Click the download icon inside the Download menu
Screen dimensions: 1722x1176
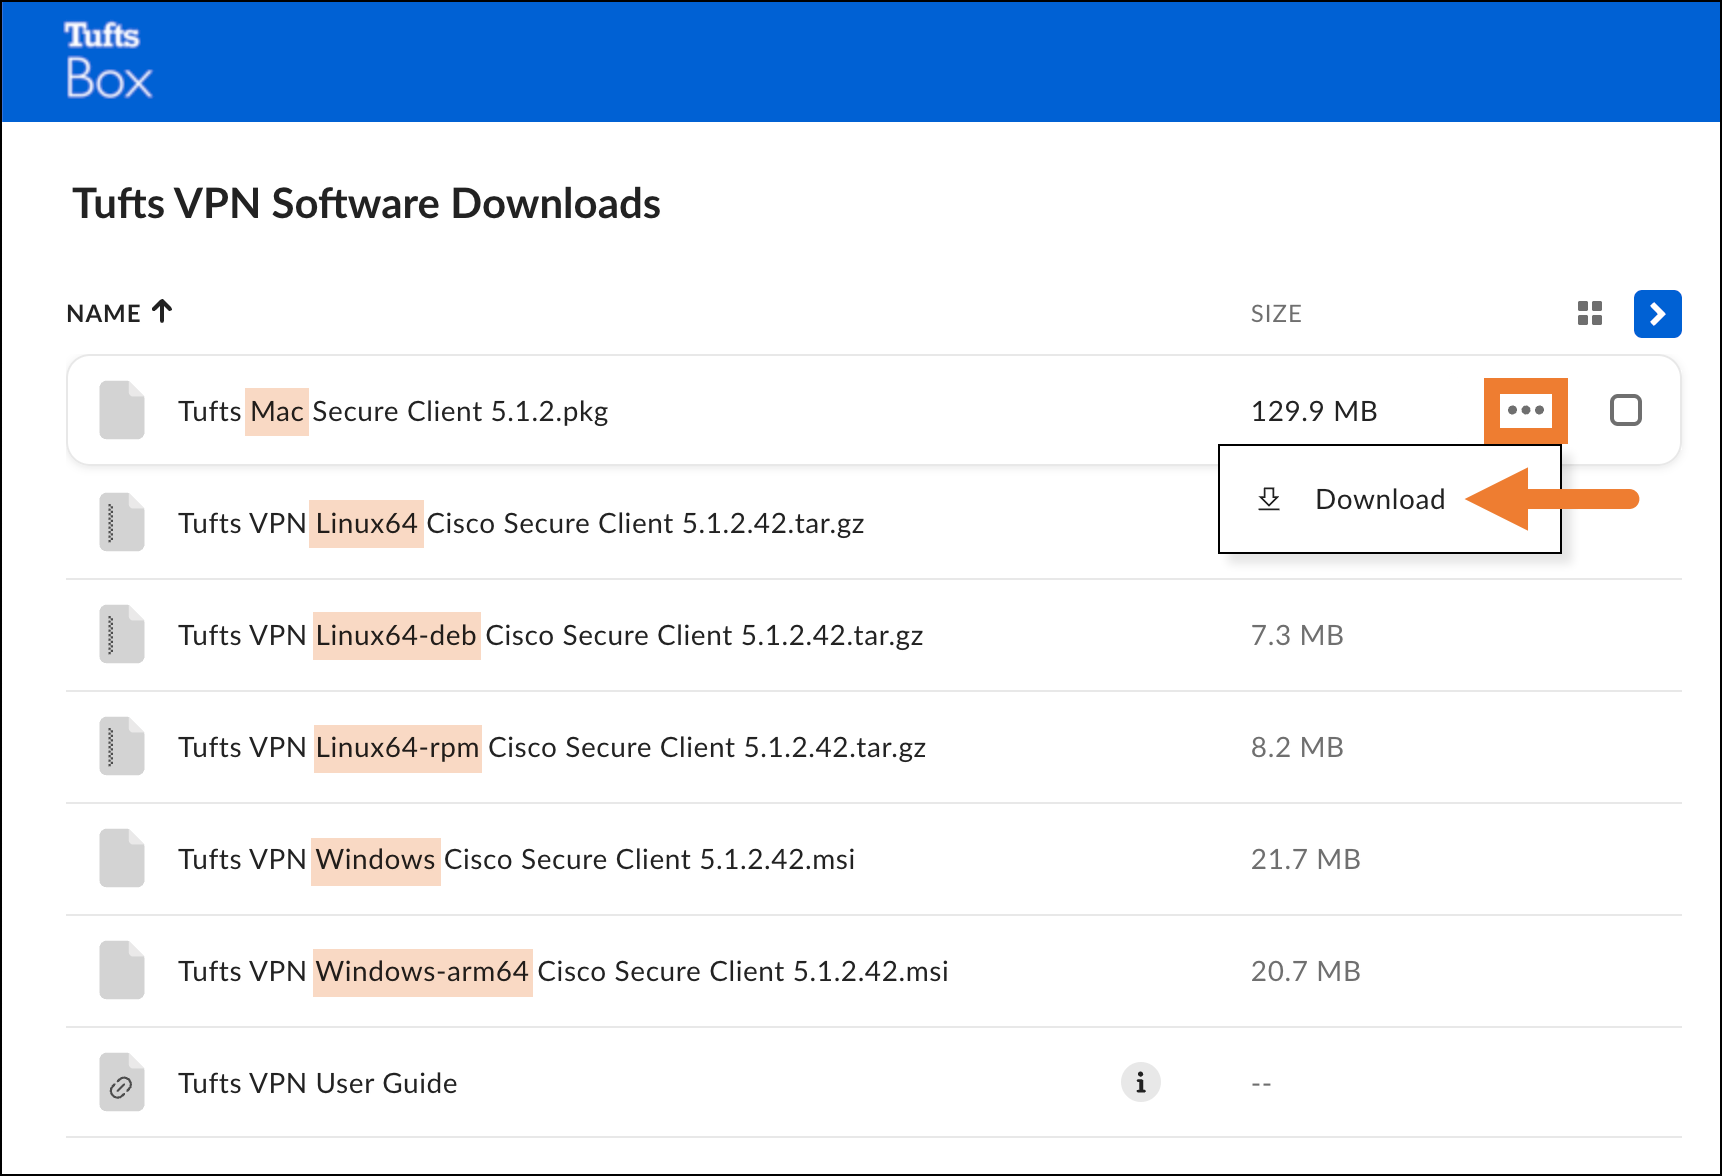coord(1268,499)
